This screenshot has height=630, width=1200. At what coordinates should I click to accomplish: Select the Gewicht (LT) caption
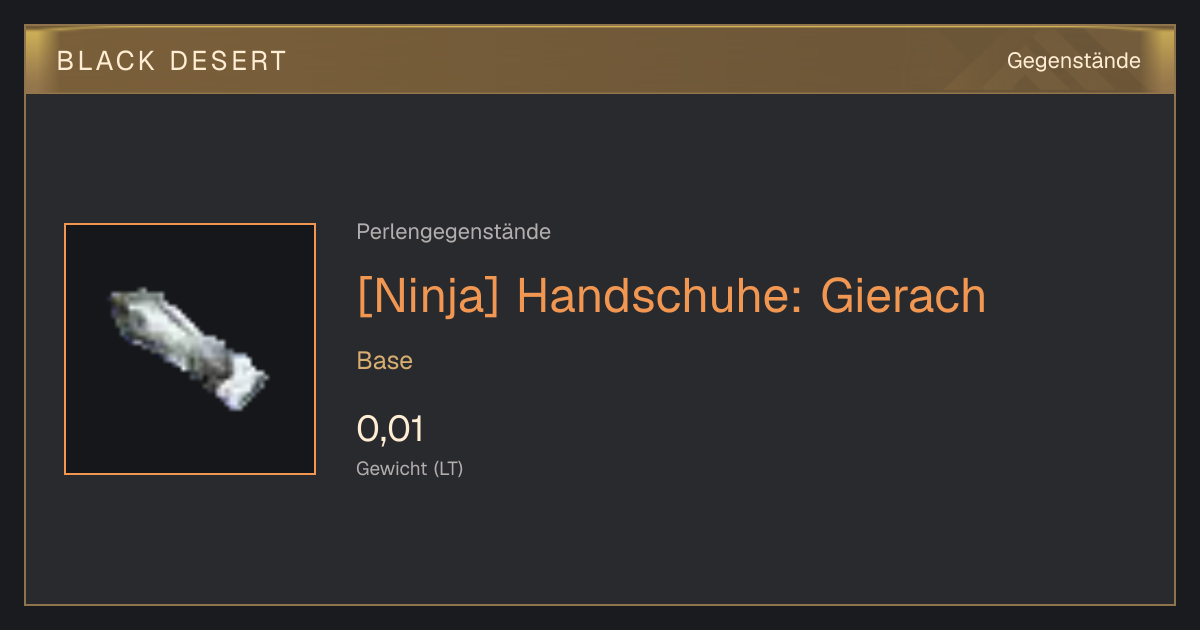409,468
